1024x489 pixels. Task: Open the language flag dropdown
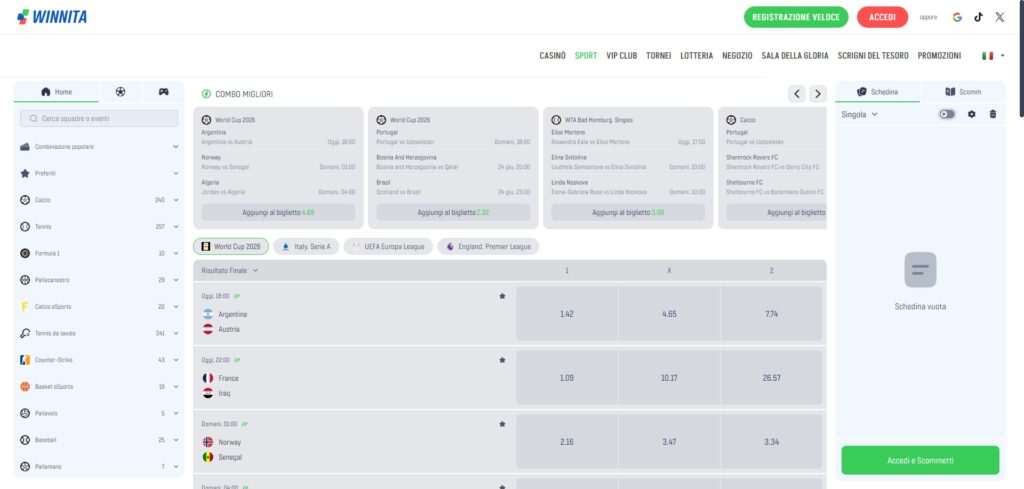[993, 56]
